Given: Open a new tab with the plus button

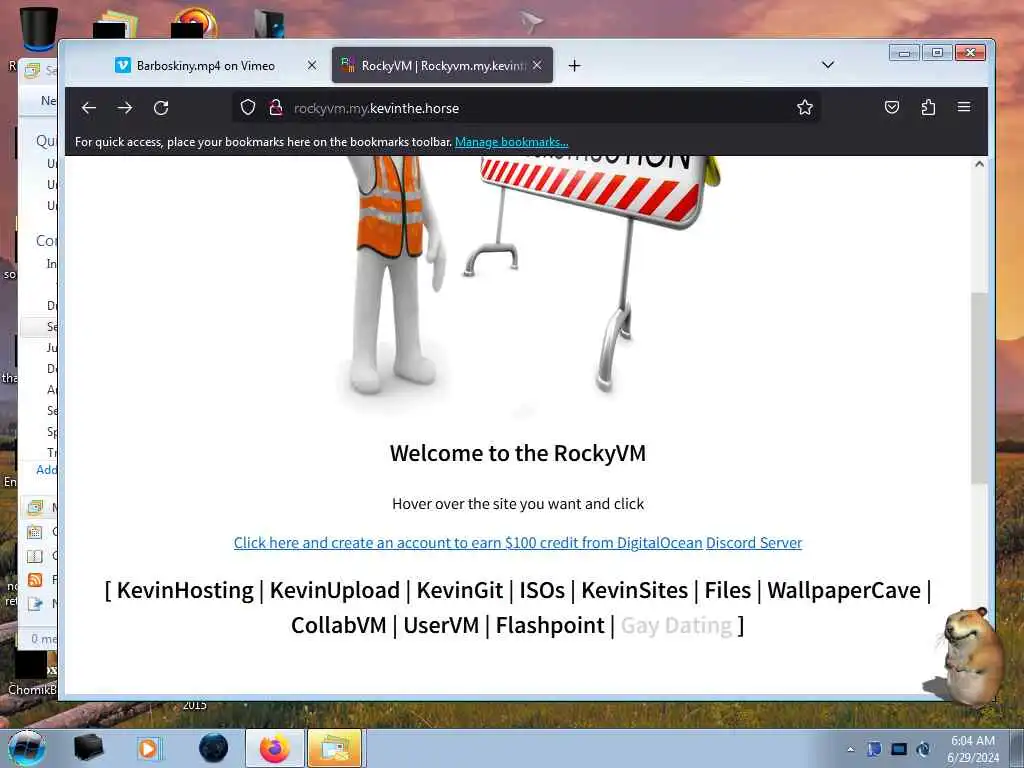Looking at the screenshot, I should [574, 65].
